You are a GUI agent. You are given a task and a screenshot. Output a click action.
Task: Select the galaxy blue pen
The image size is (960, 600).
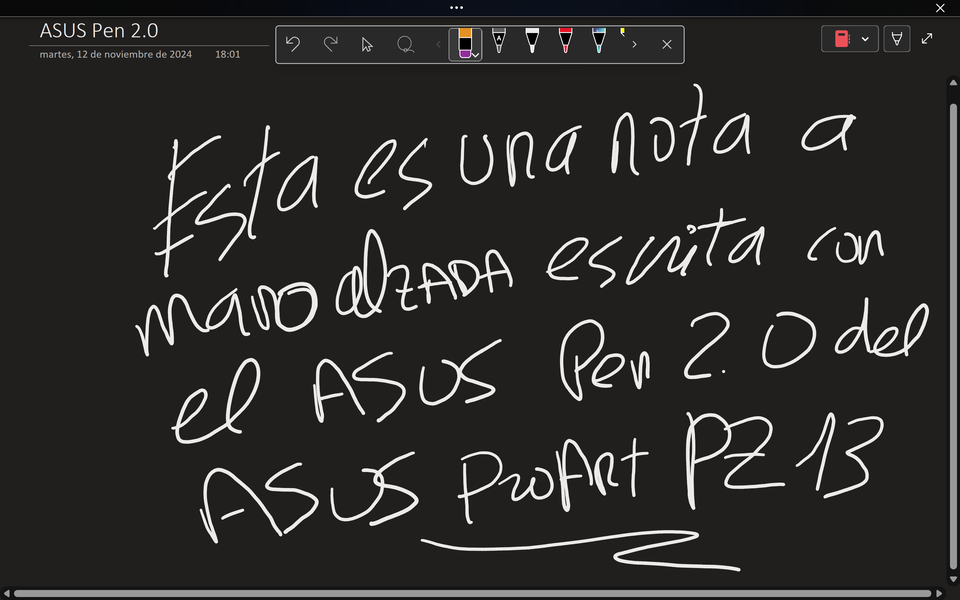[x=599, y=41]
